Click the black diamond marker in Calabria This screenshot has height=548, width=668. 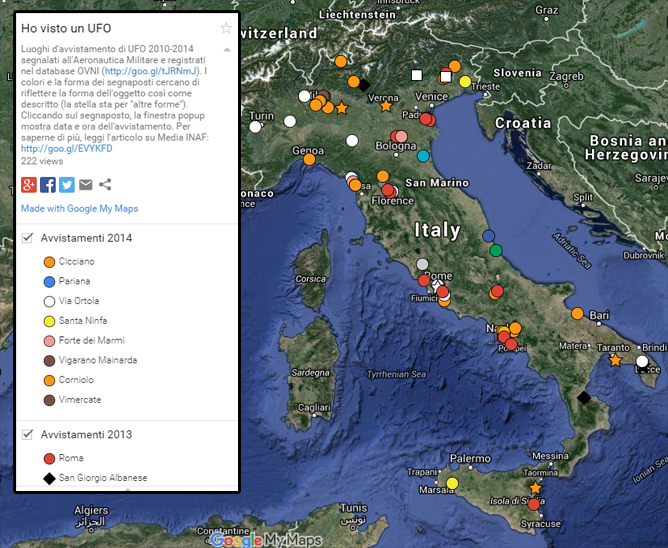click(584, 398)
